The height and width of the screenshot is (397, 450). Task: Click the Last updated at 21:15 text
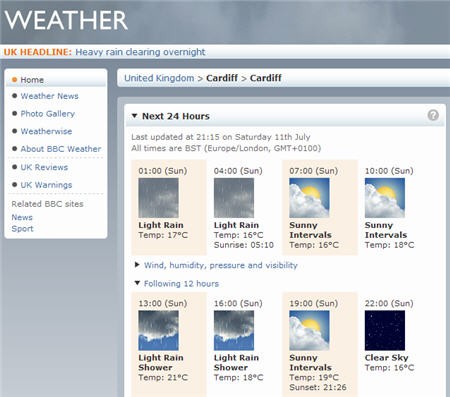(221, 137)
